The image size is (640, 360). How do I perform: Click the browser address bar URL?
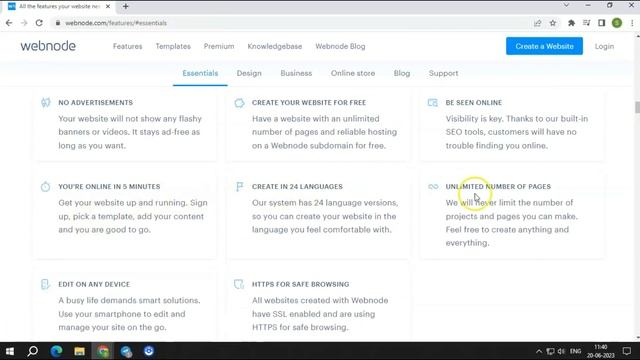[116, 23]
